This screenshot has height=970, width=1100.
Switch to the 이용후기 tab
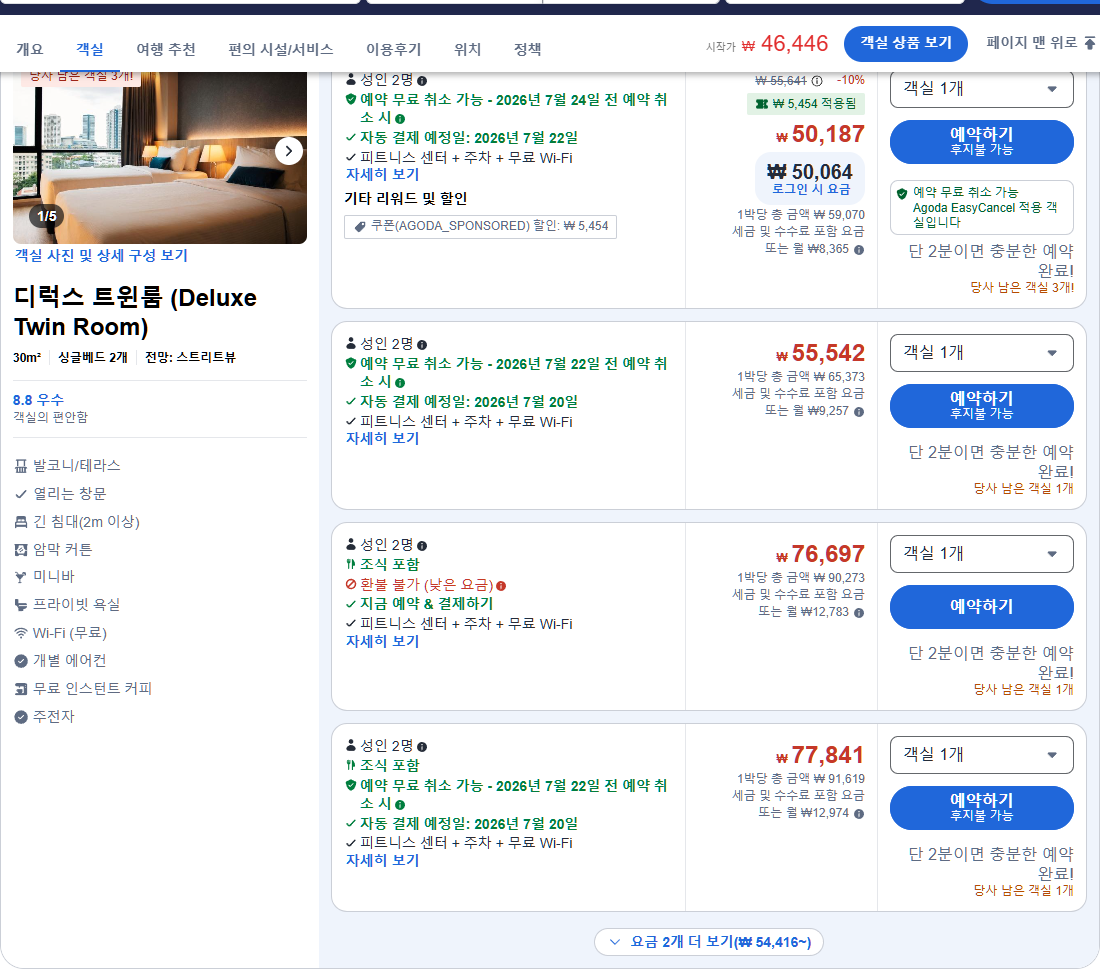[394, 49]
